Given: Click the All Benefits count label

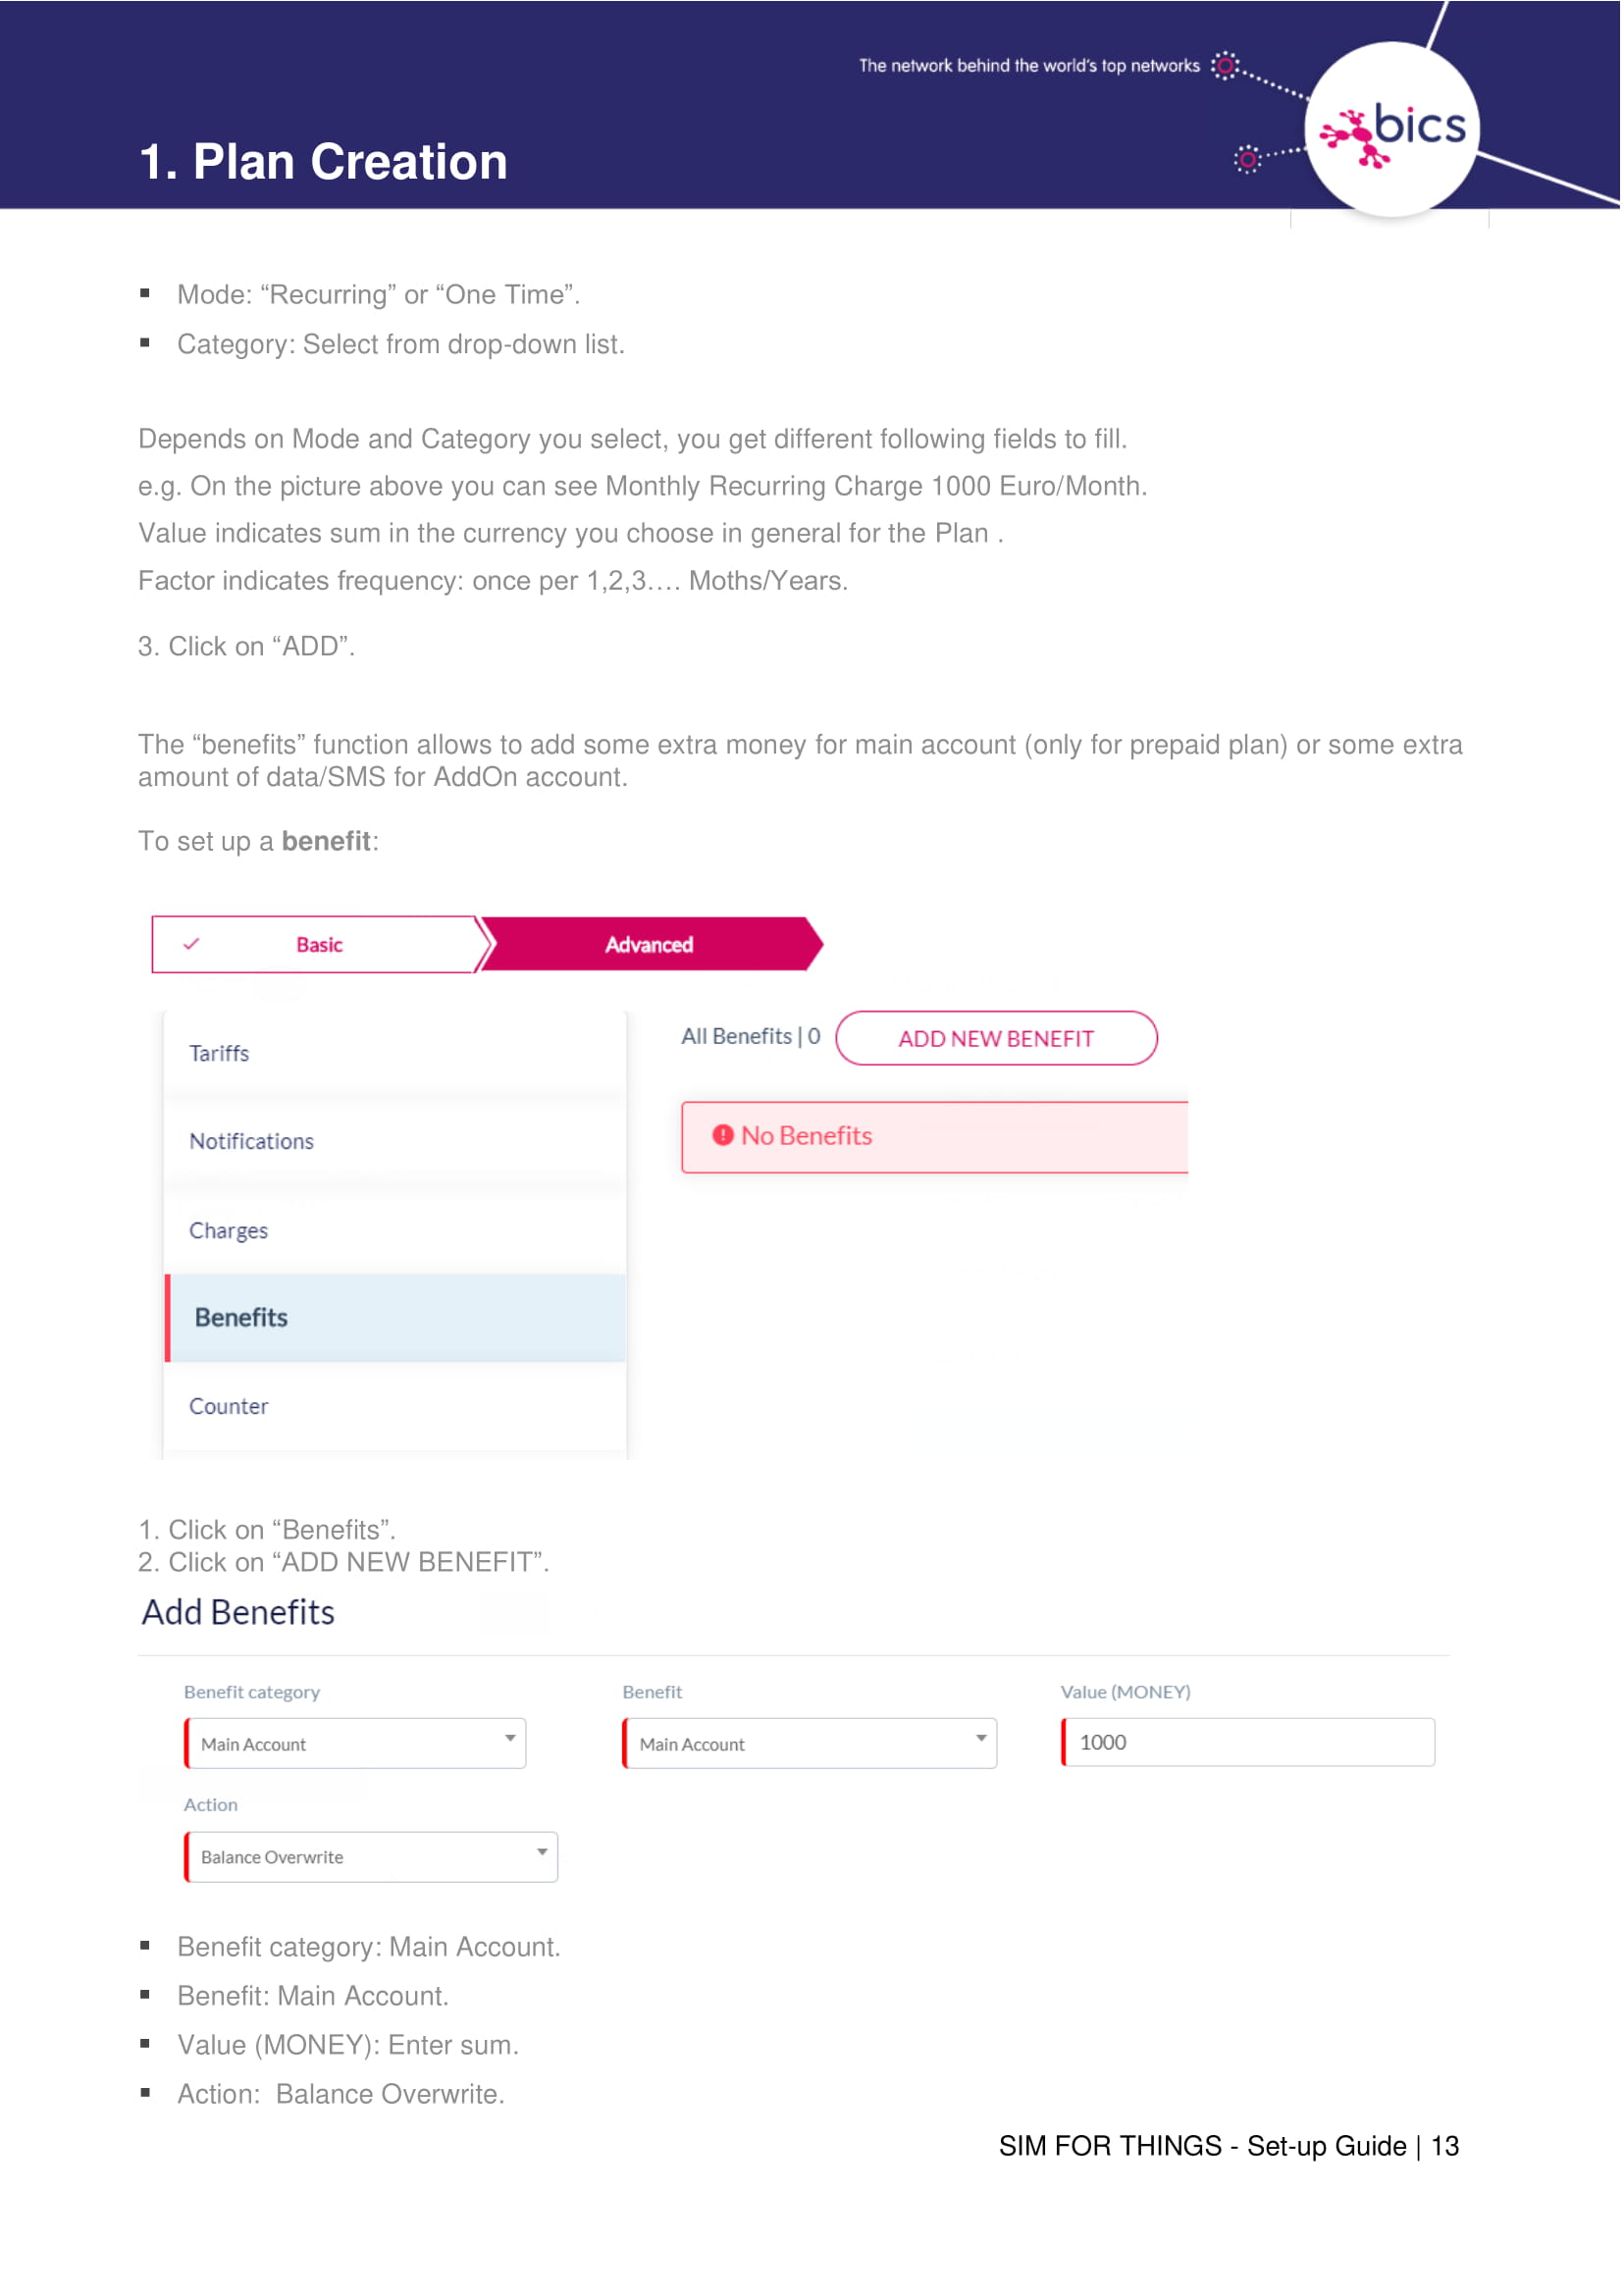Looking at the screenshot, I should (750, 1036).
